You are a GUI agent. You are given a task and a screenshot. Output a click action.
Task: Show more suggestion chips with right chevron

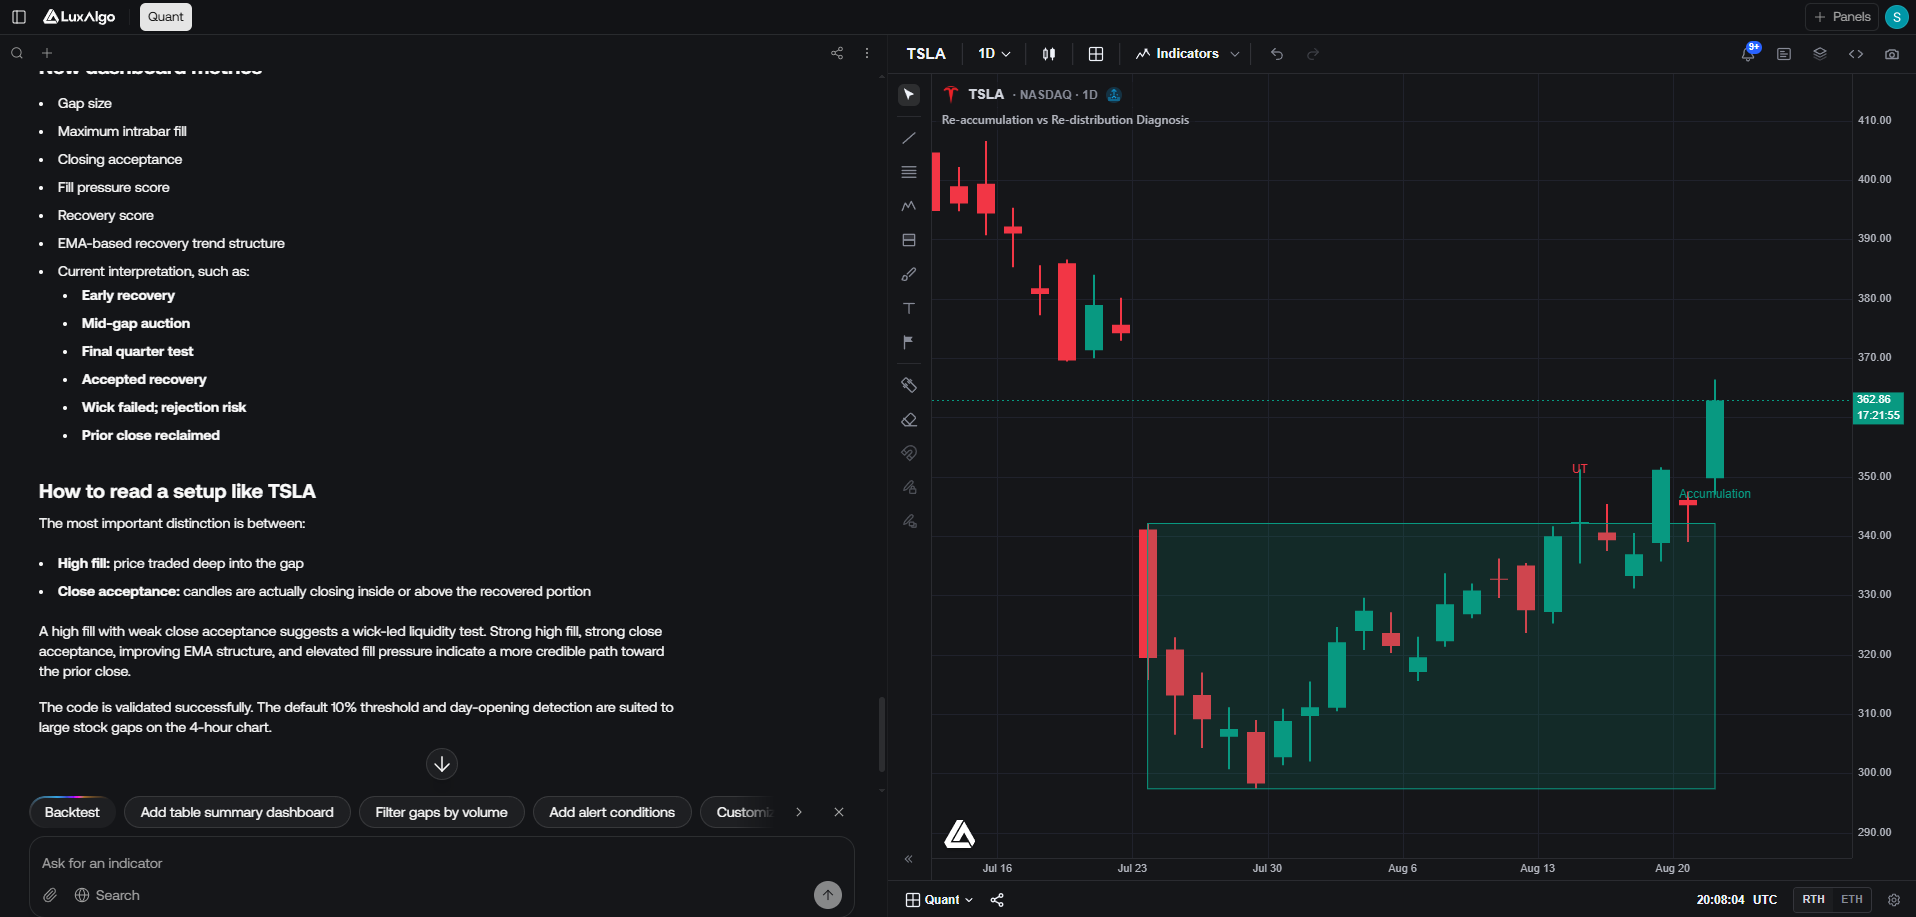799,812
